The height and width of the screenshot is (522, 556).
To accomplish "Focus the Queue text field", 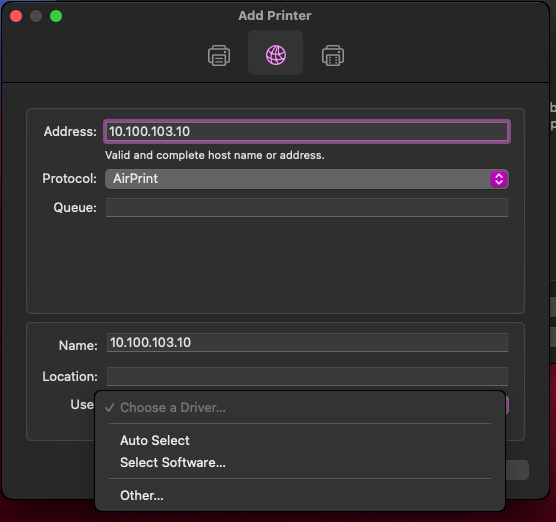I will tap(307, 207).
